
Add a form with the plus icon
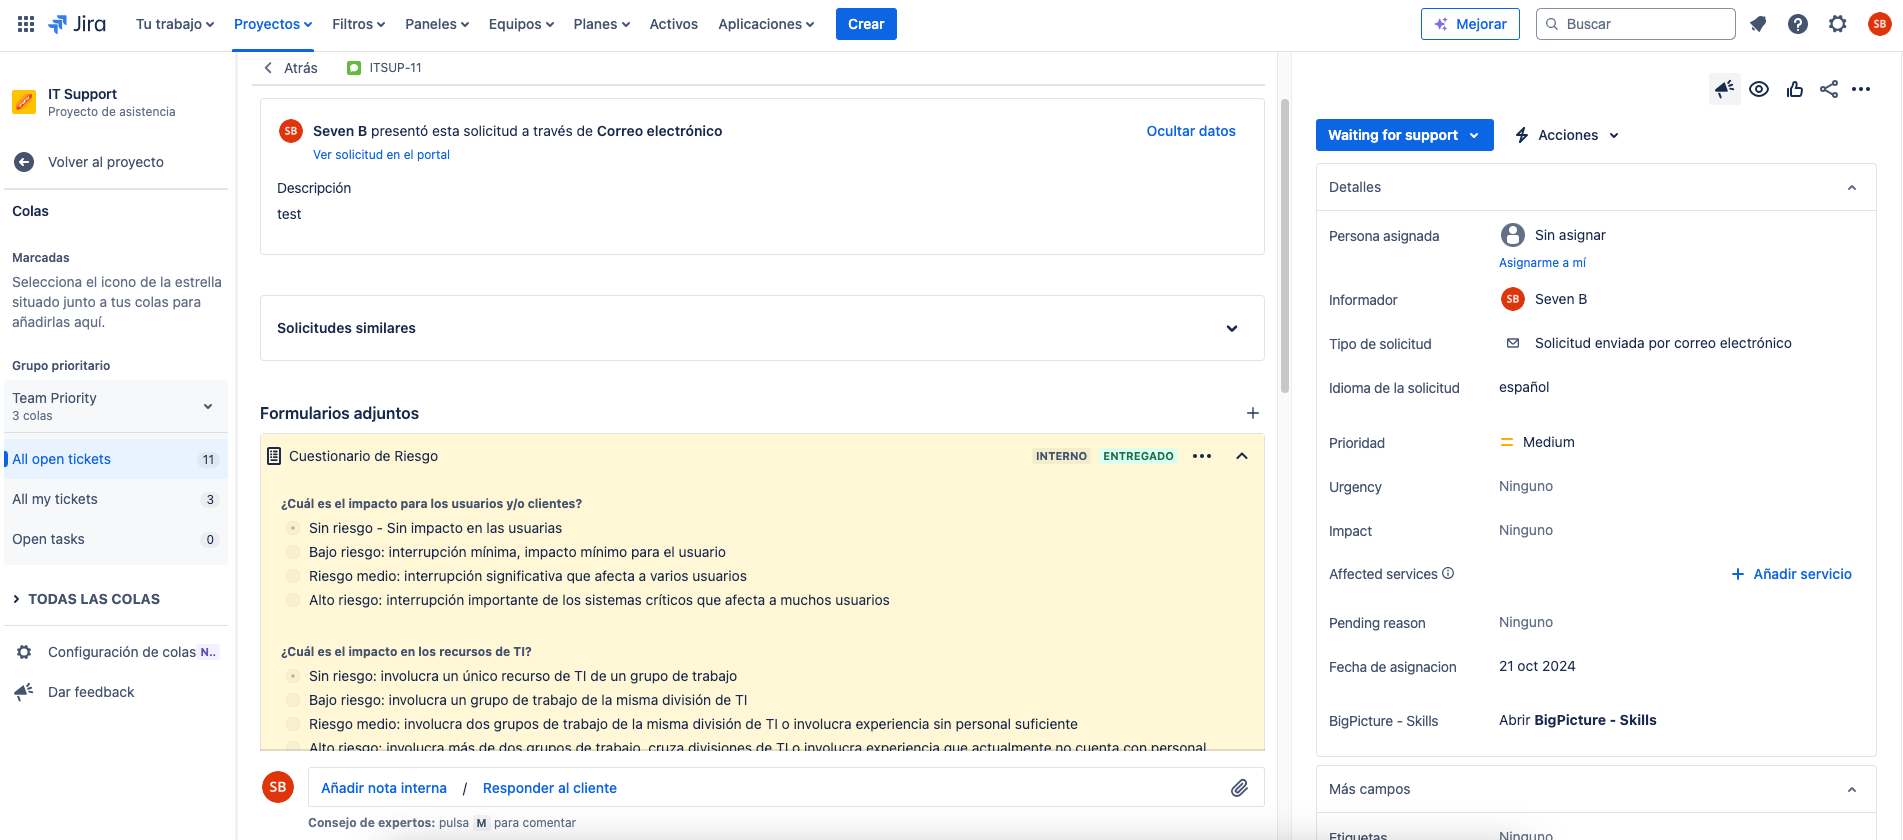pyautogui.click(x=1252, y=413)
